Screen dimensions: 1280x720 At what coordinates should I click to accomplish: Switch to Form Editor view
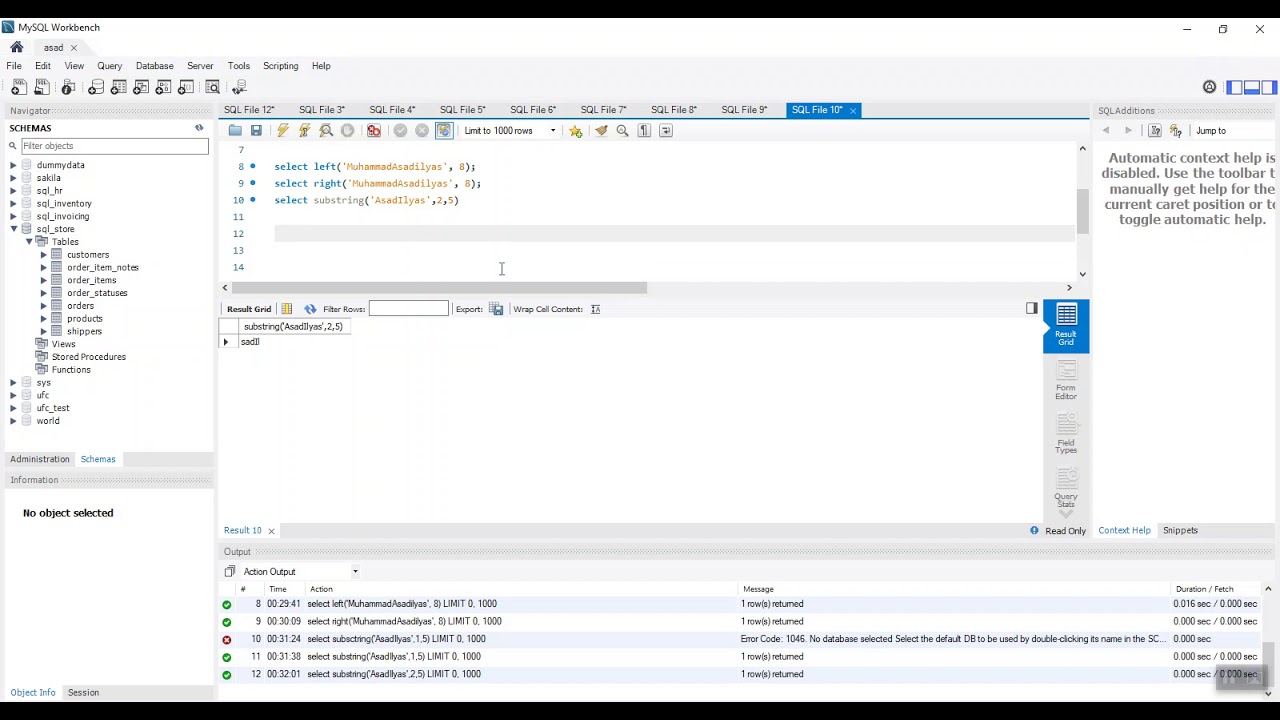tap(1066, 380)
